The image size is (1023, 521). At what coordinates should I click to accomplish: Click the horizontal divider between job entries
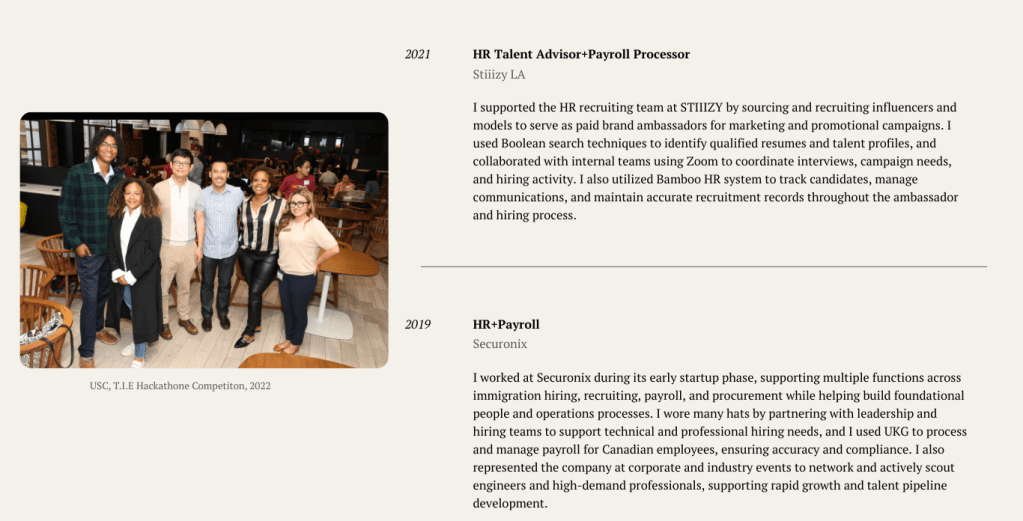coord(703,267)
